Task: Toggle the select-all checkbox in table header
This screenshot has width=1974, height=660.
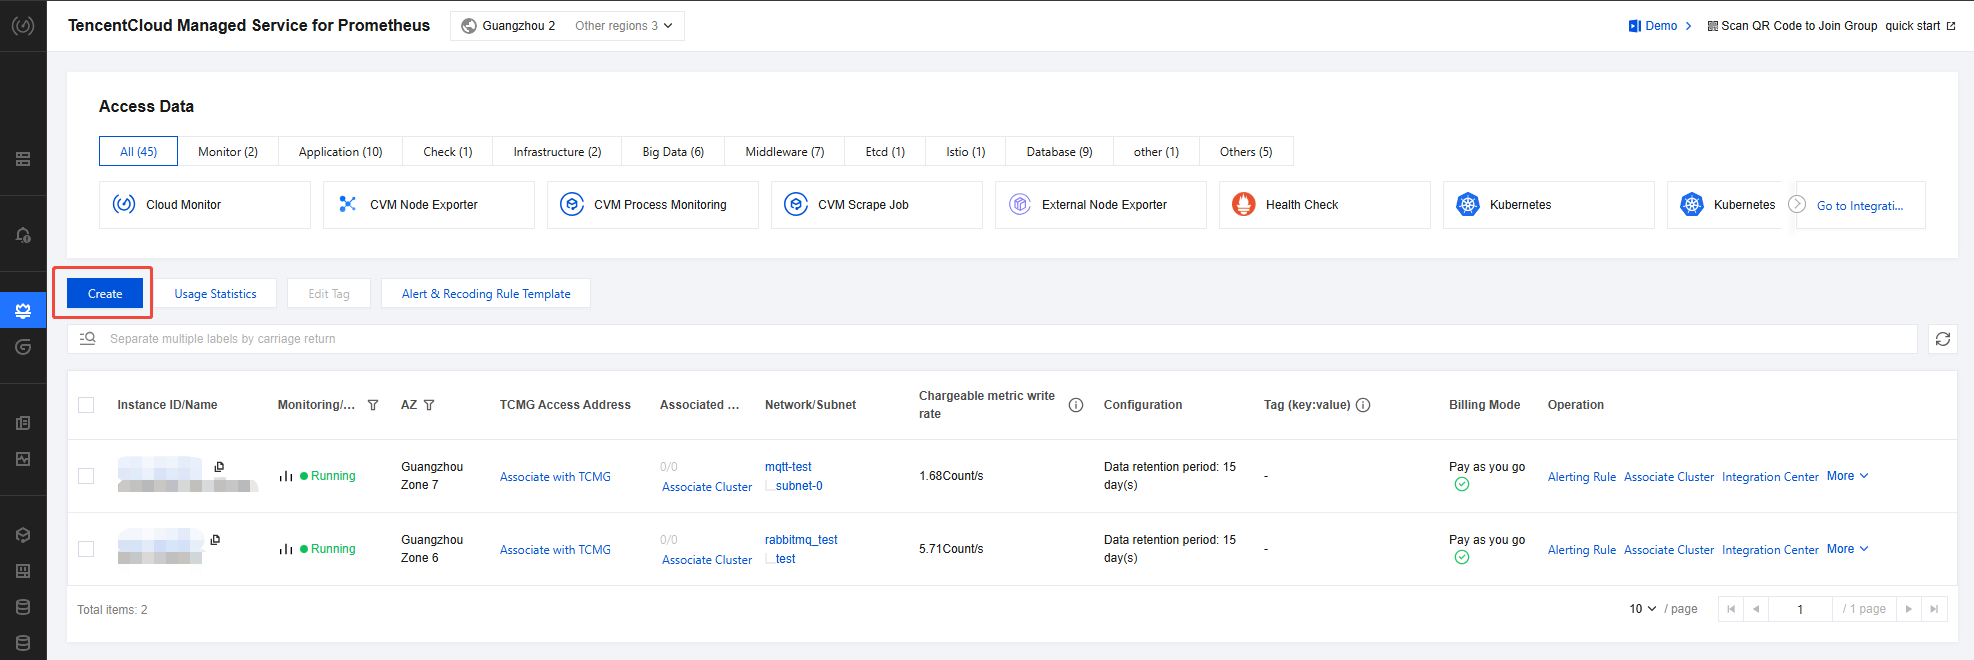Action: [86, 405]
